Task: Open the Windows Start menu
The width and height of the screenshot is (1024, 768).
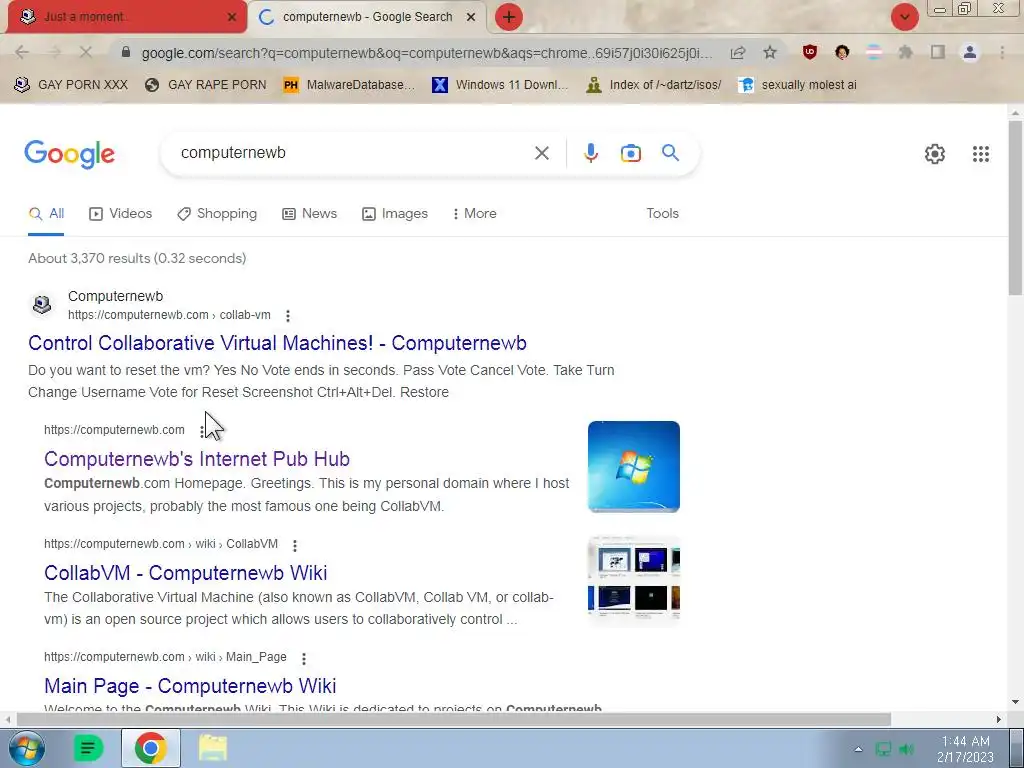Action: [x=27, y=748]
